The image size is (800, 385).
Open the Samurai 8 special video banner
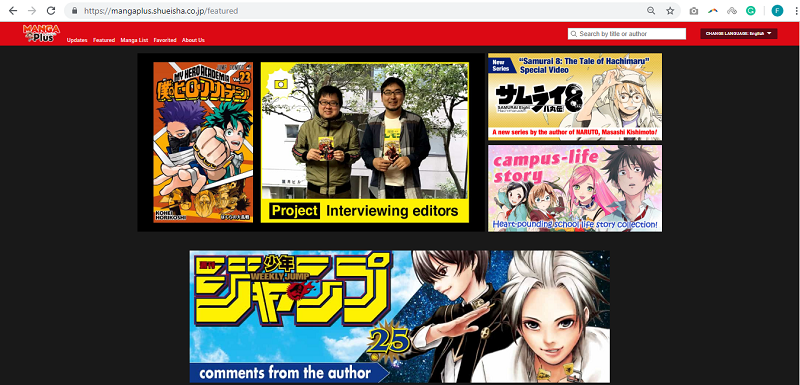(575, 97)
